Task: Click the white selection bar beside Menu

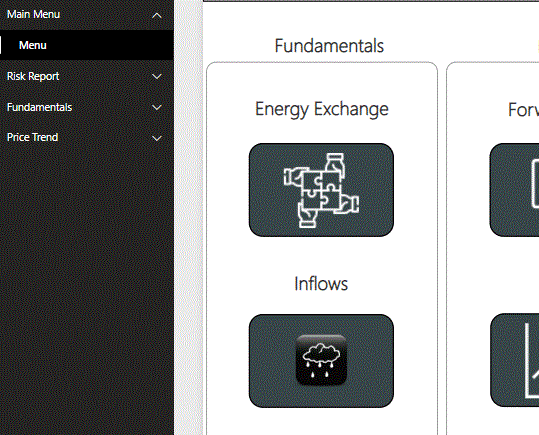Action: (x=1, y=45)
